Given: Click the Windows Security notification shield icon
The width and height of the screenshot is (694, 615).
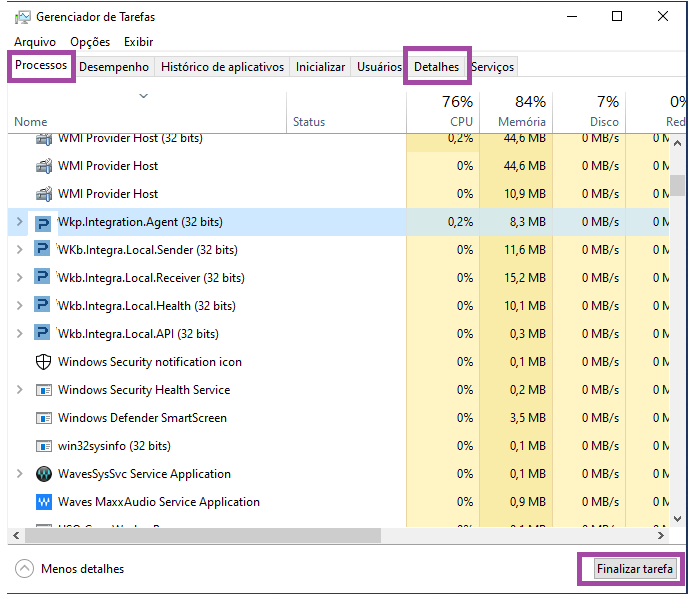Looking at the screenshot, I should click(43, 362).
